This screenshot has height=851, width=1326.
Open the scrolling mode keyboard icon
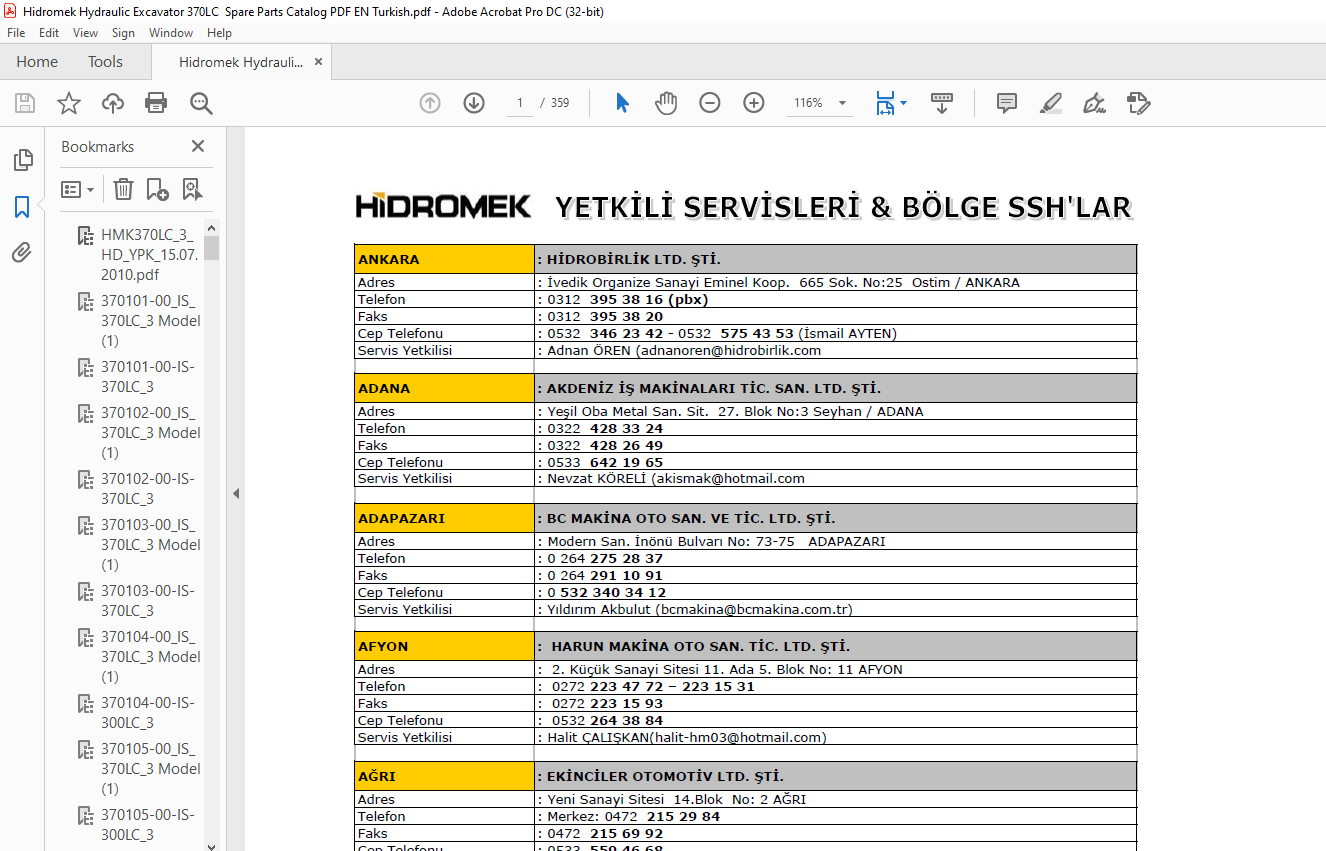pyautogui.click(x=942, y=103)
